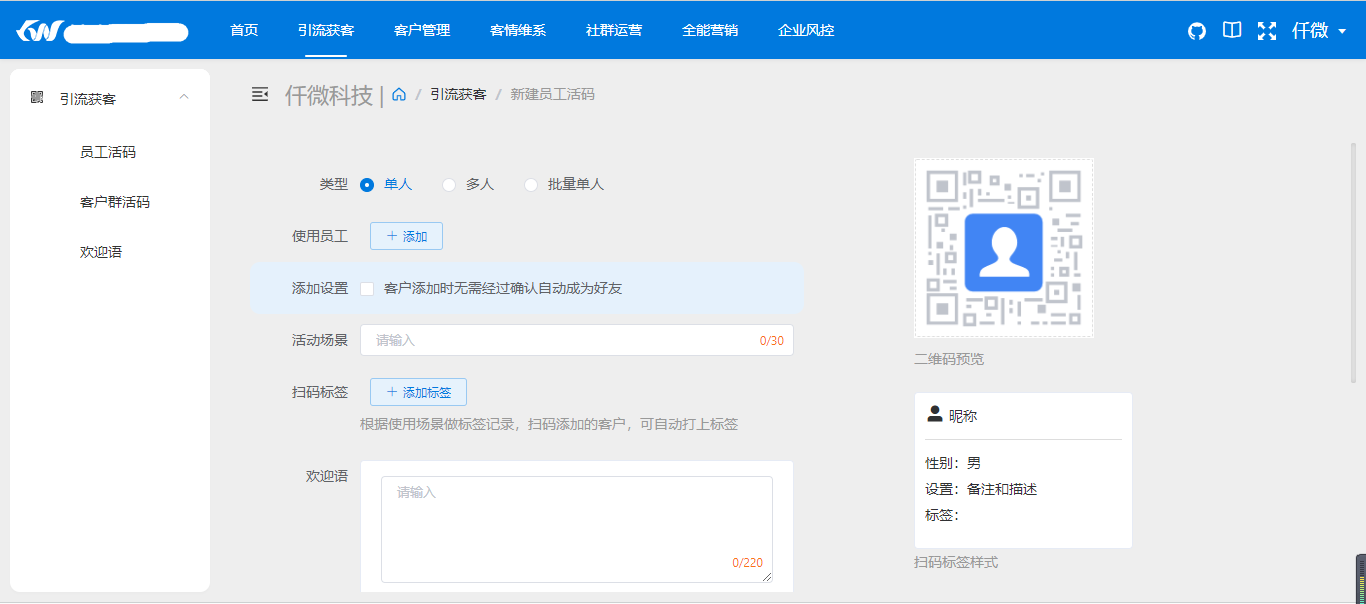Select the 批量单人 type radio button
The image size is (1366, 604).
531,185
